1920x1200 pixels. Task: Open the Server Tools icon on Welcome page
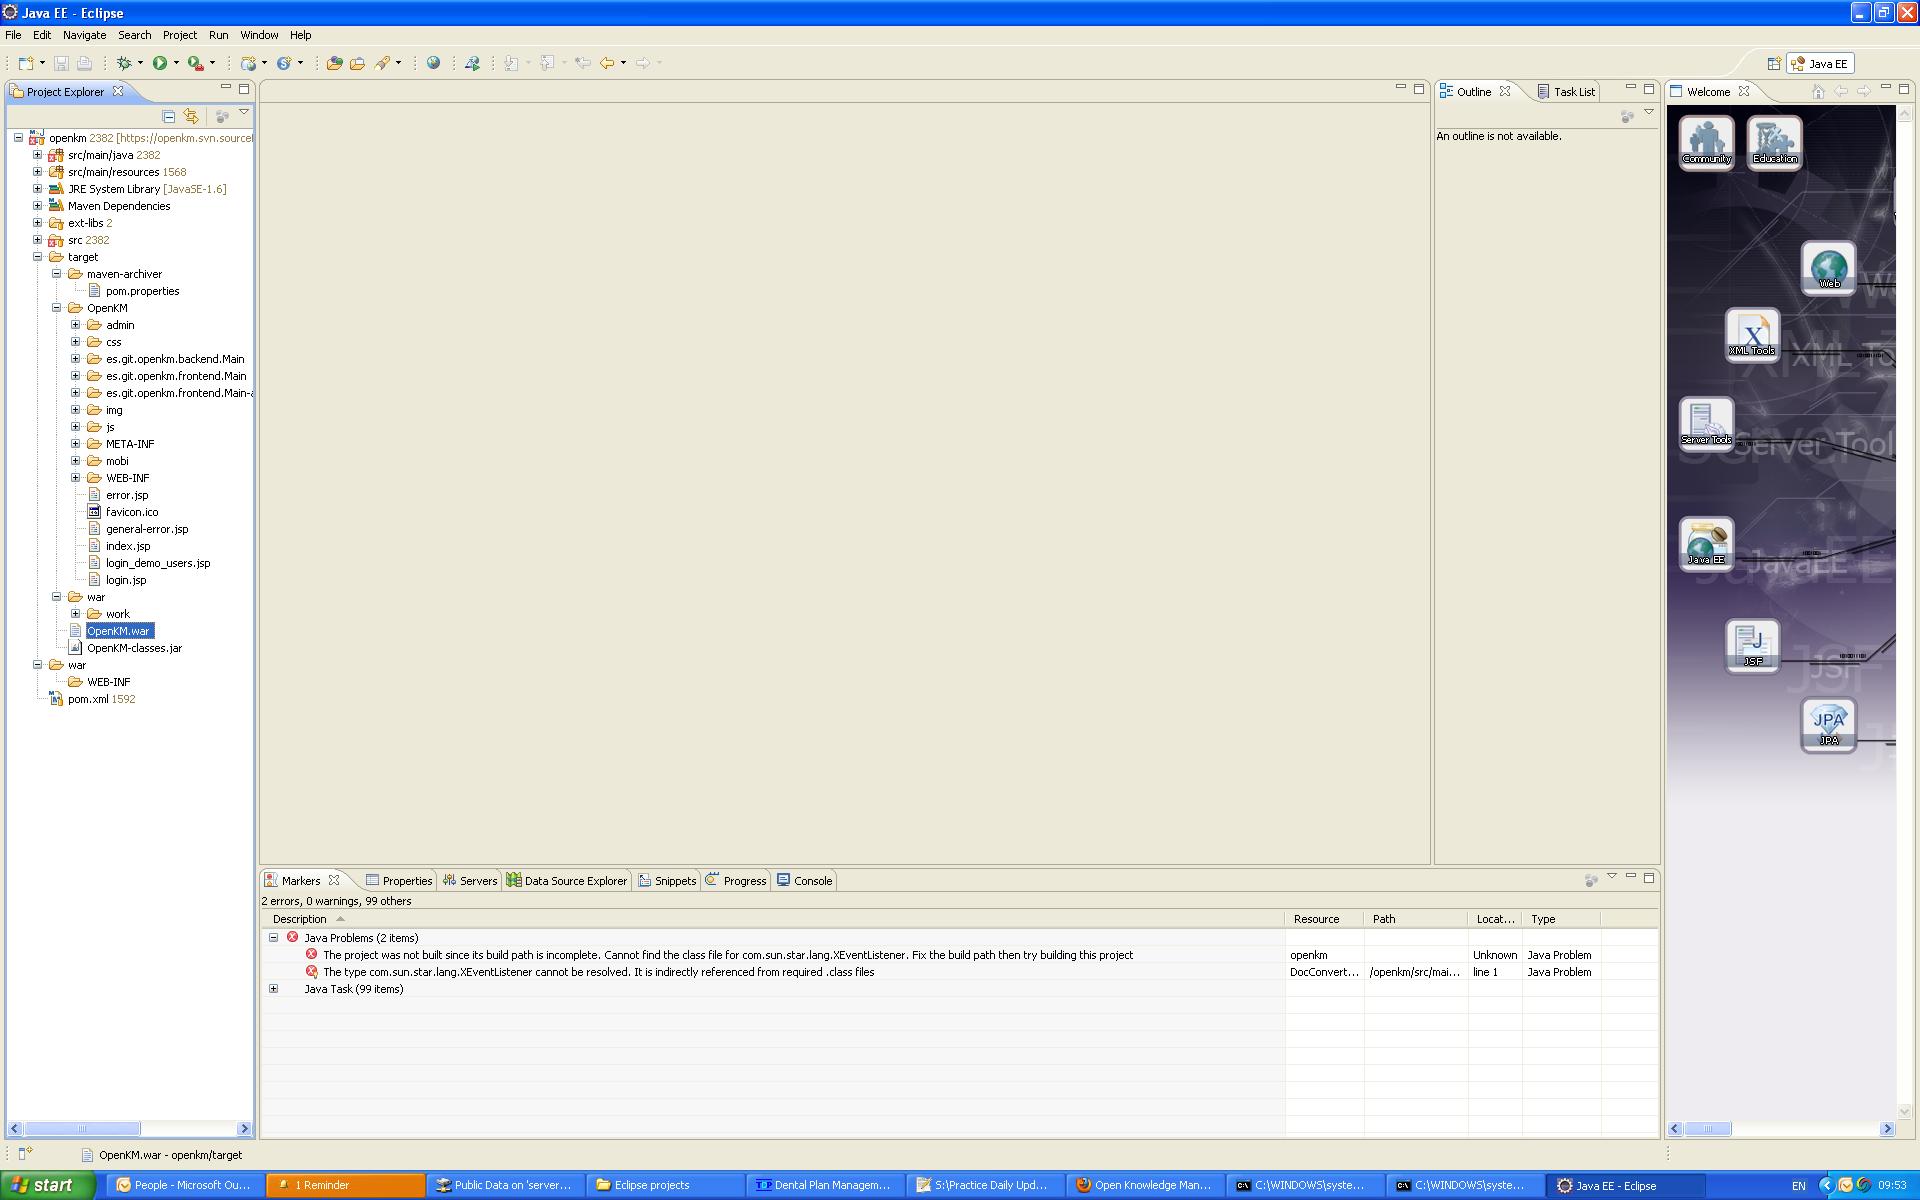1706,423
